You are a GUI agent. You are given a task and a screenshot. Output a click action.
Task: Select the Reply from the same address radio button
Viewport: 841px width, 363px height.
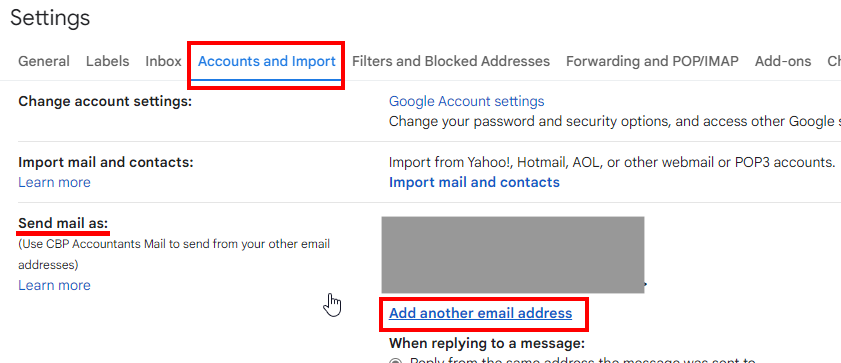pyautogui.click(x=396, y=361)
